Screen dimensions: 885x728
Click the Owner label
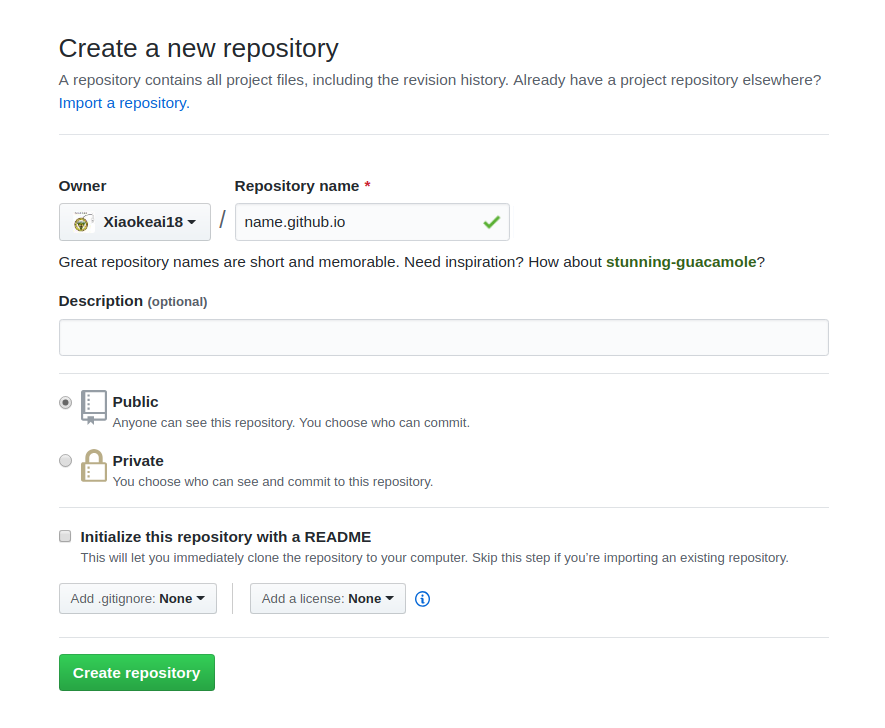pos(82,186)
